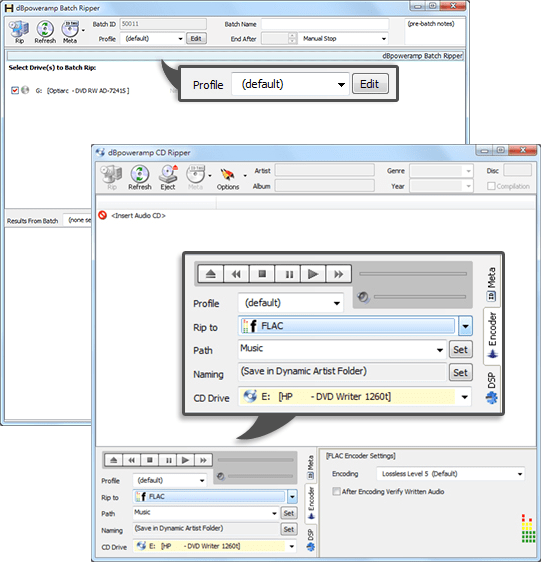Click the greyed Meta icon in CD Ripper

tap(195, 177)
